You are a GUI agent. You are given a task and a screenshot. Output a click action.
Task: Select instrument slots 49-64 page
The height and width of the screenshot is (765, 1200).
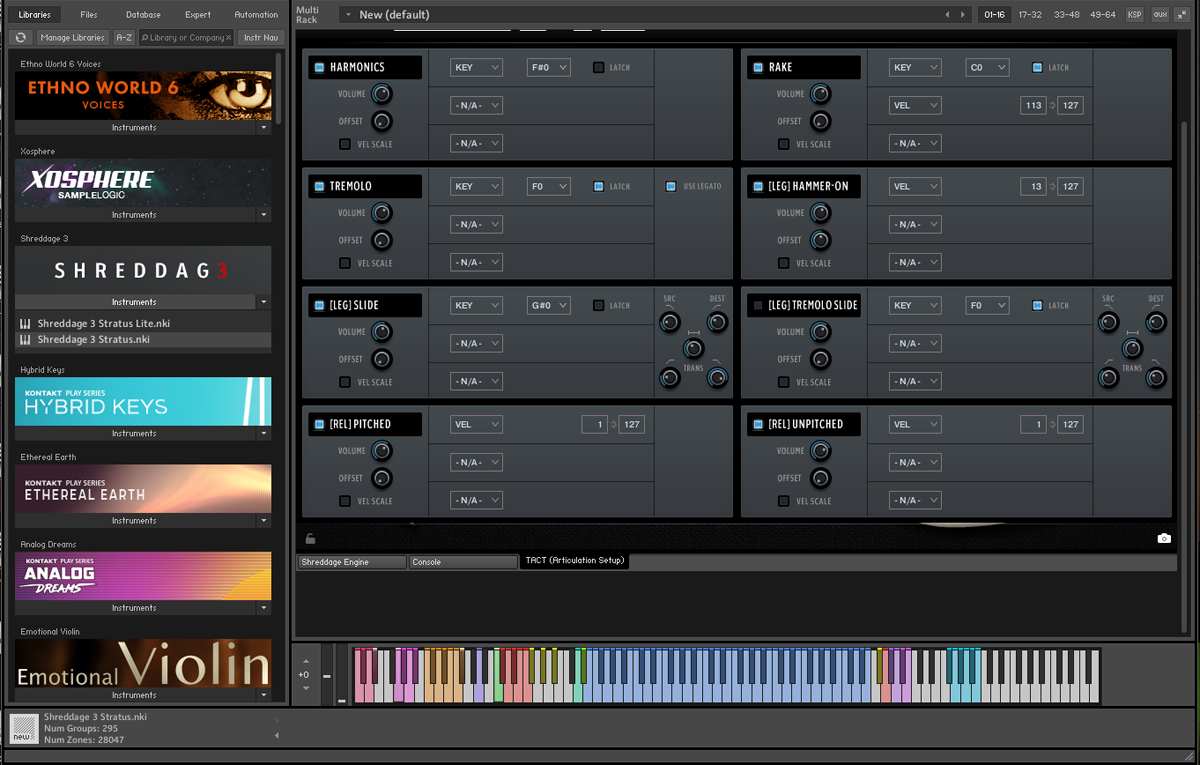tap(1103, 15)
